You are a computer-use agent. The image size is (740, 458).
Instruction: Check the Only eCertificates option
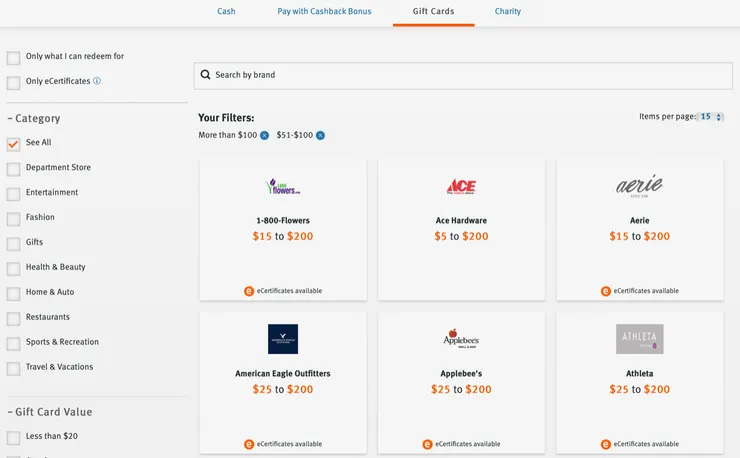point(14,83)
